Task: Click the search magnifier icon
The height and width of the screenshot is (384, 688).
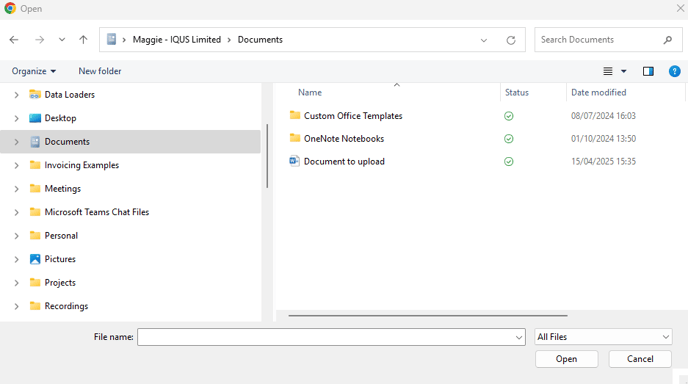Action: 667,40
